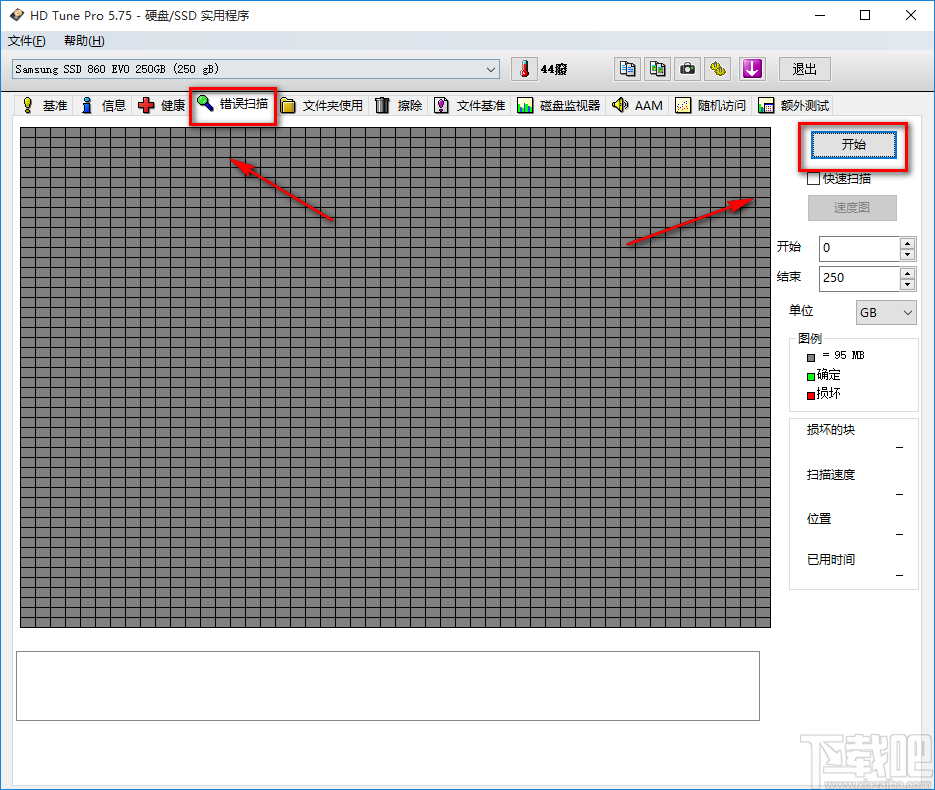Screen dimensions: 935x790
Task: Click the empty log text box
Action: [x=388, y=686]
